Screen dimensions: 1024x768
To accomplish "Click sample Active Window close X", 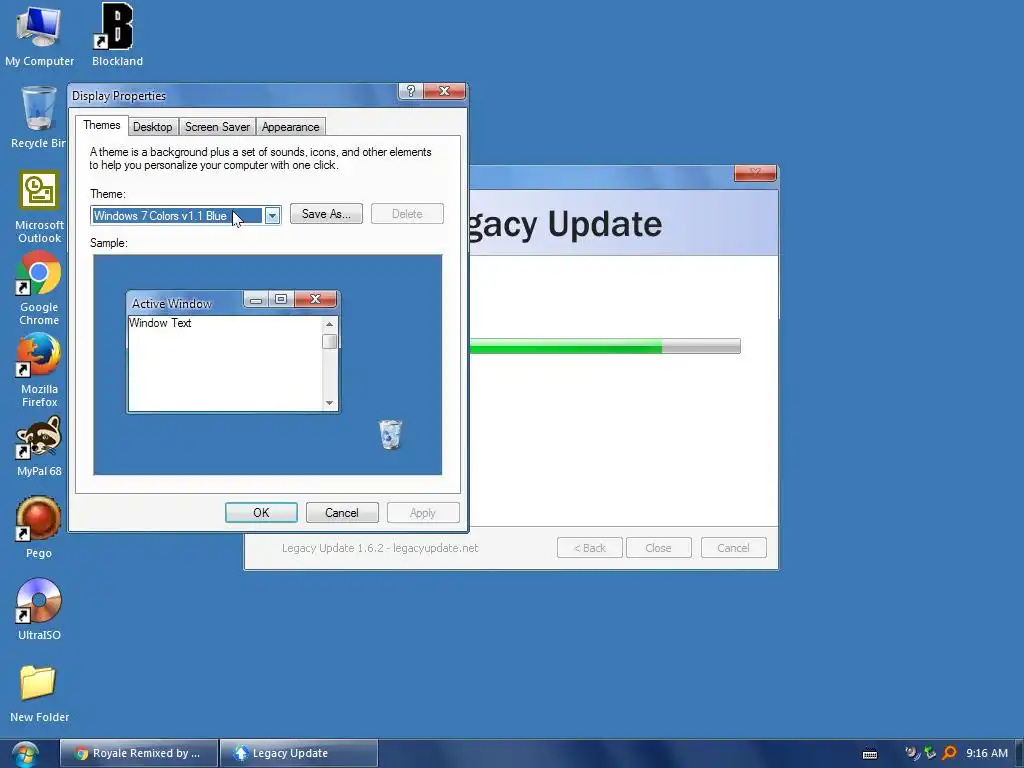I will (x=315, y=299).
